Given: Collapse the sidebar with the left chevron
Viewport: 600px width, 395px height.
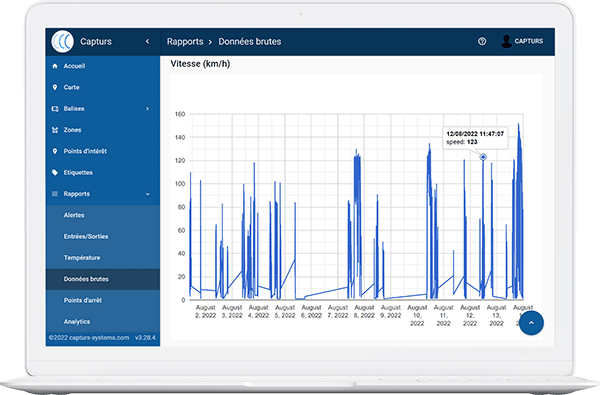Looking at the screenshot, I should point(148,41).
